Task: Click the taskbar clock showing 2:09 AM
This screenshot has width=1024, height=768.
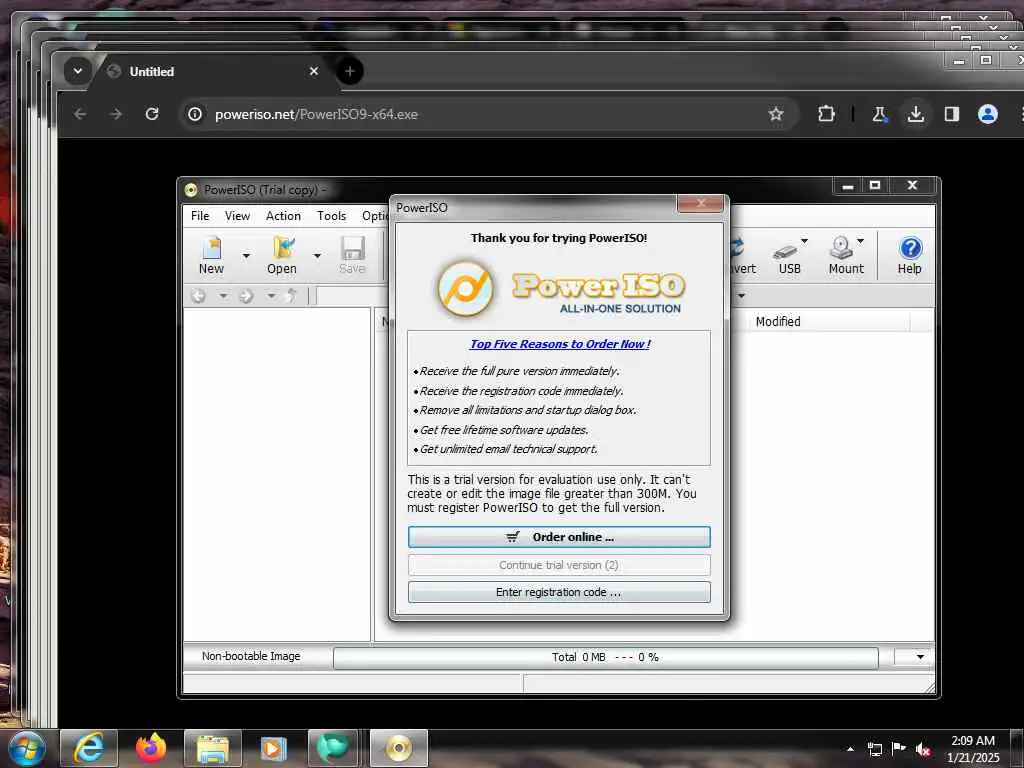Action: click(x=973, y=749)
